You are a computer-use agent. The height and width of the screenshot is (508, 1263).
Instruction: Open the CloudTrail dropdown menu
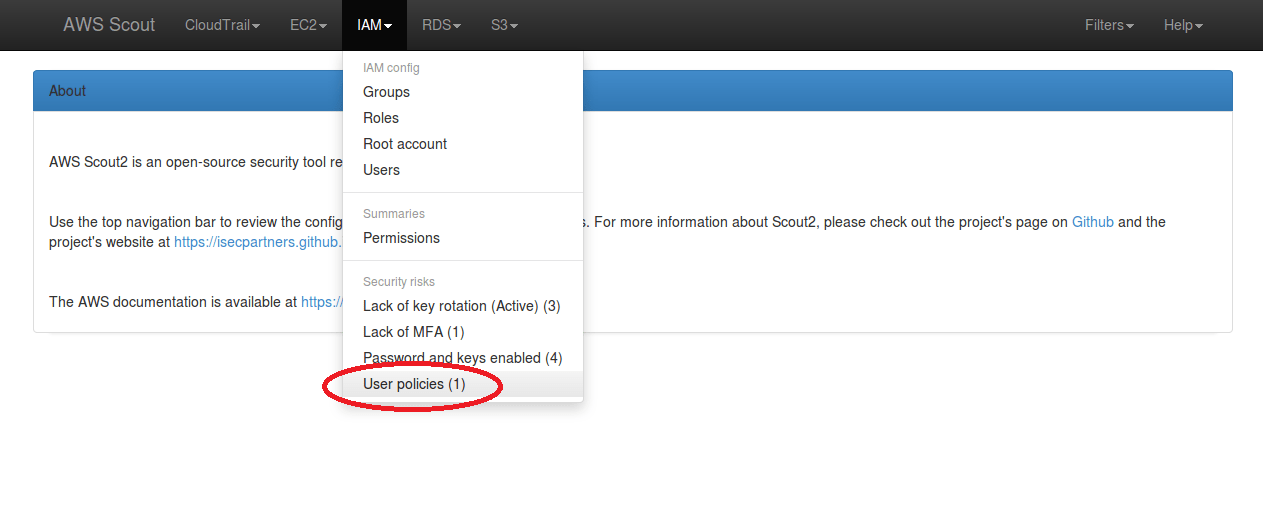(222, 25)
